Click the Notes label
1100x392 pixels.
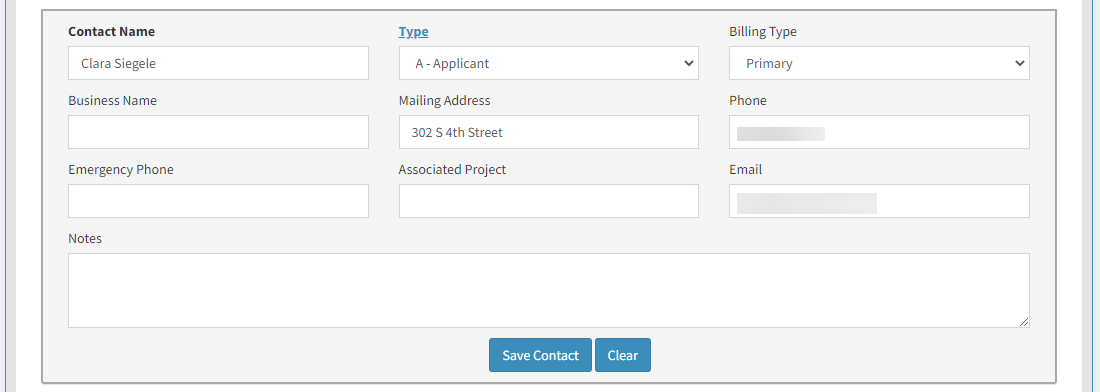click(x=85, y=238)
